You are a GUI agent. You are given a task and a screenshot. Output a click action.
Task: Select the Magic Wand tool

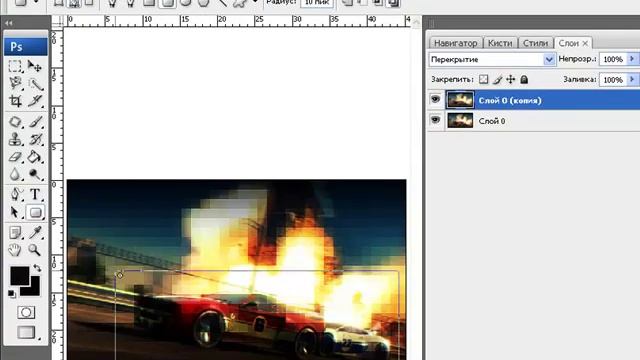point(35,84)
